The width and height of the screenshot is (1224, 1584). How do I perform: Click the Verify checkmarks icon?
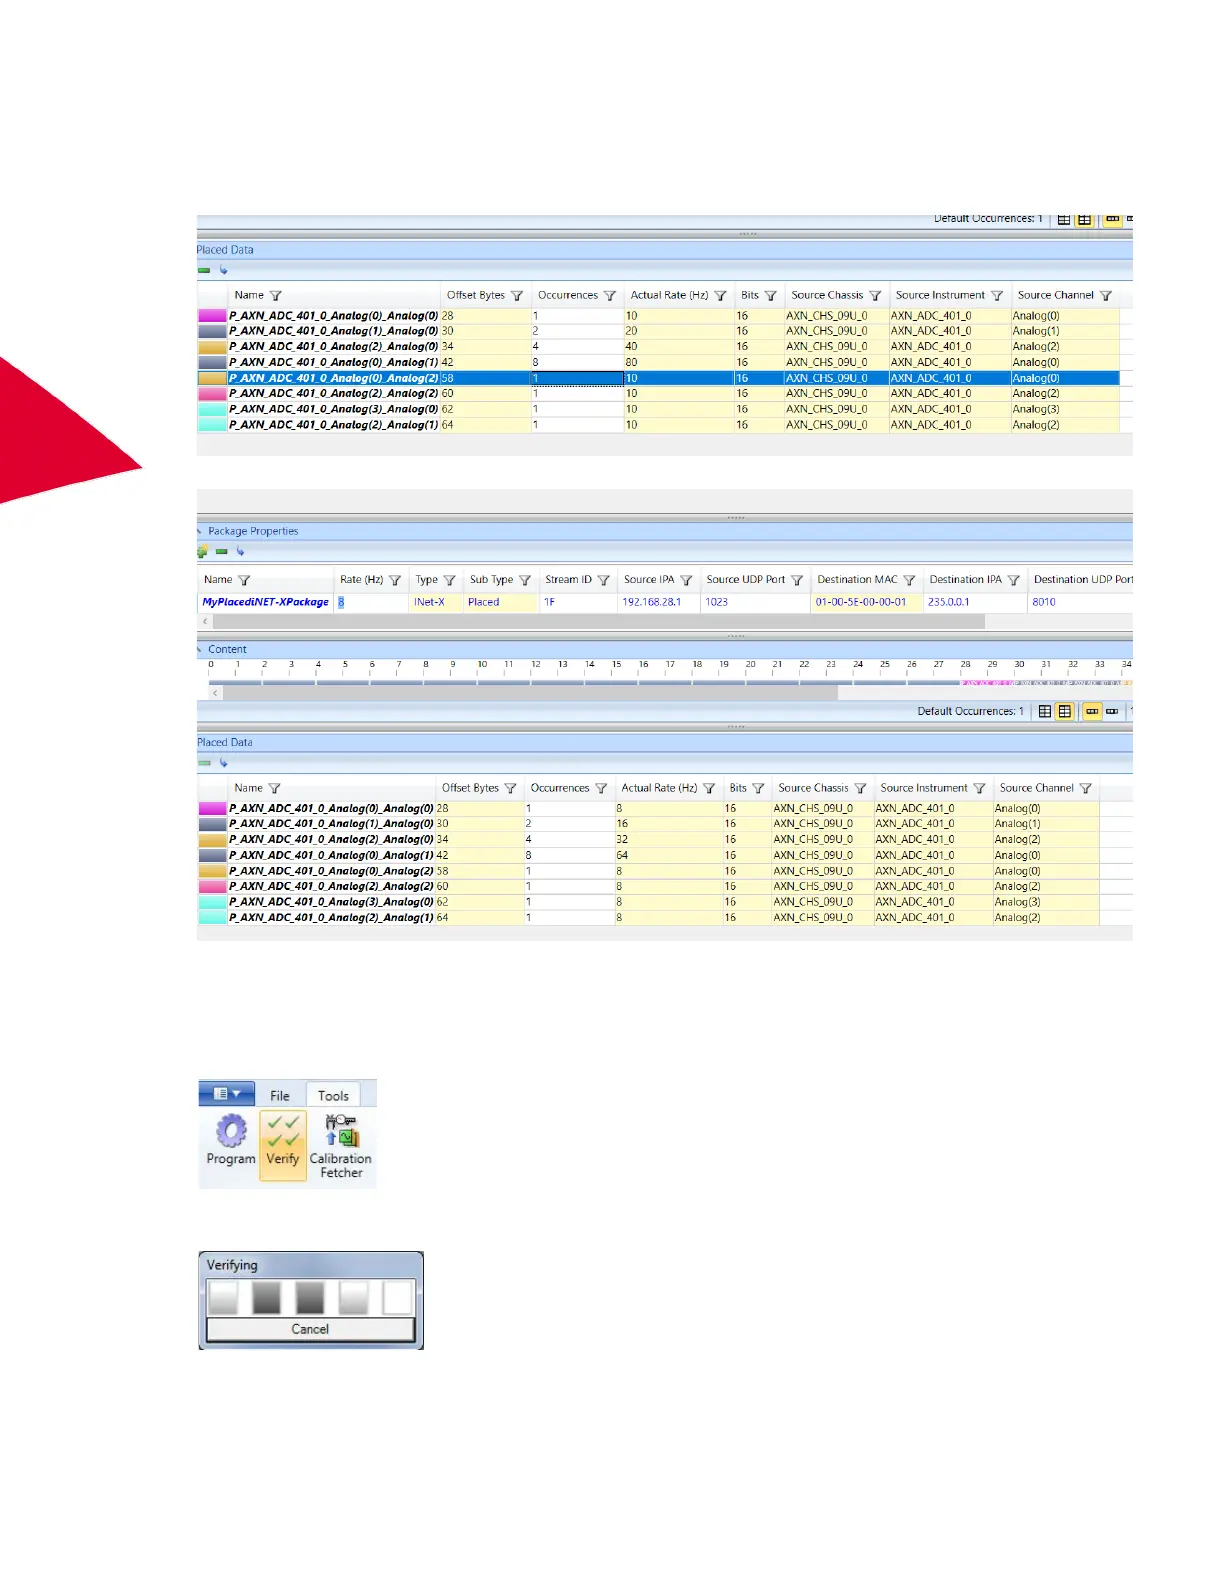point(283,1130)
